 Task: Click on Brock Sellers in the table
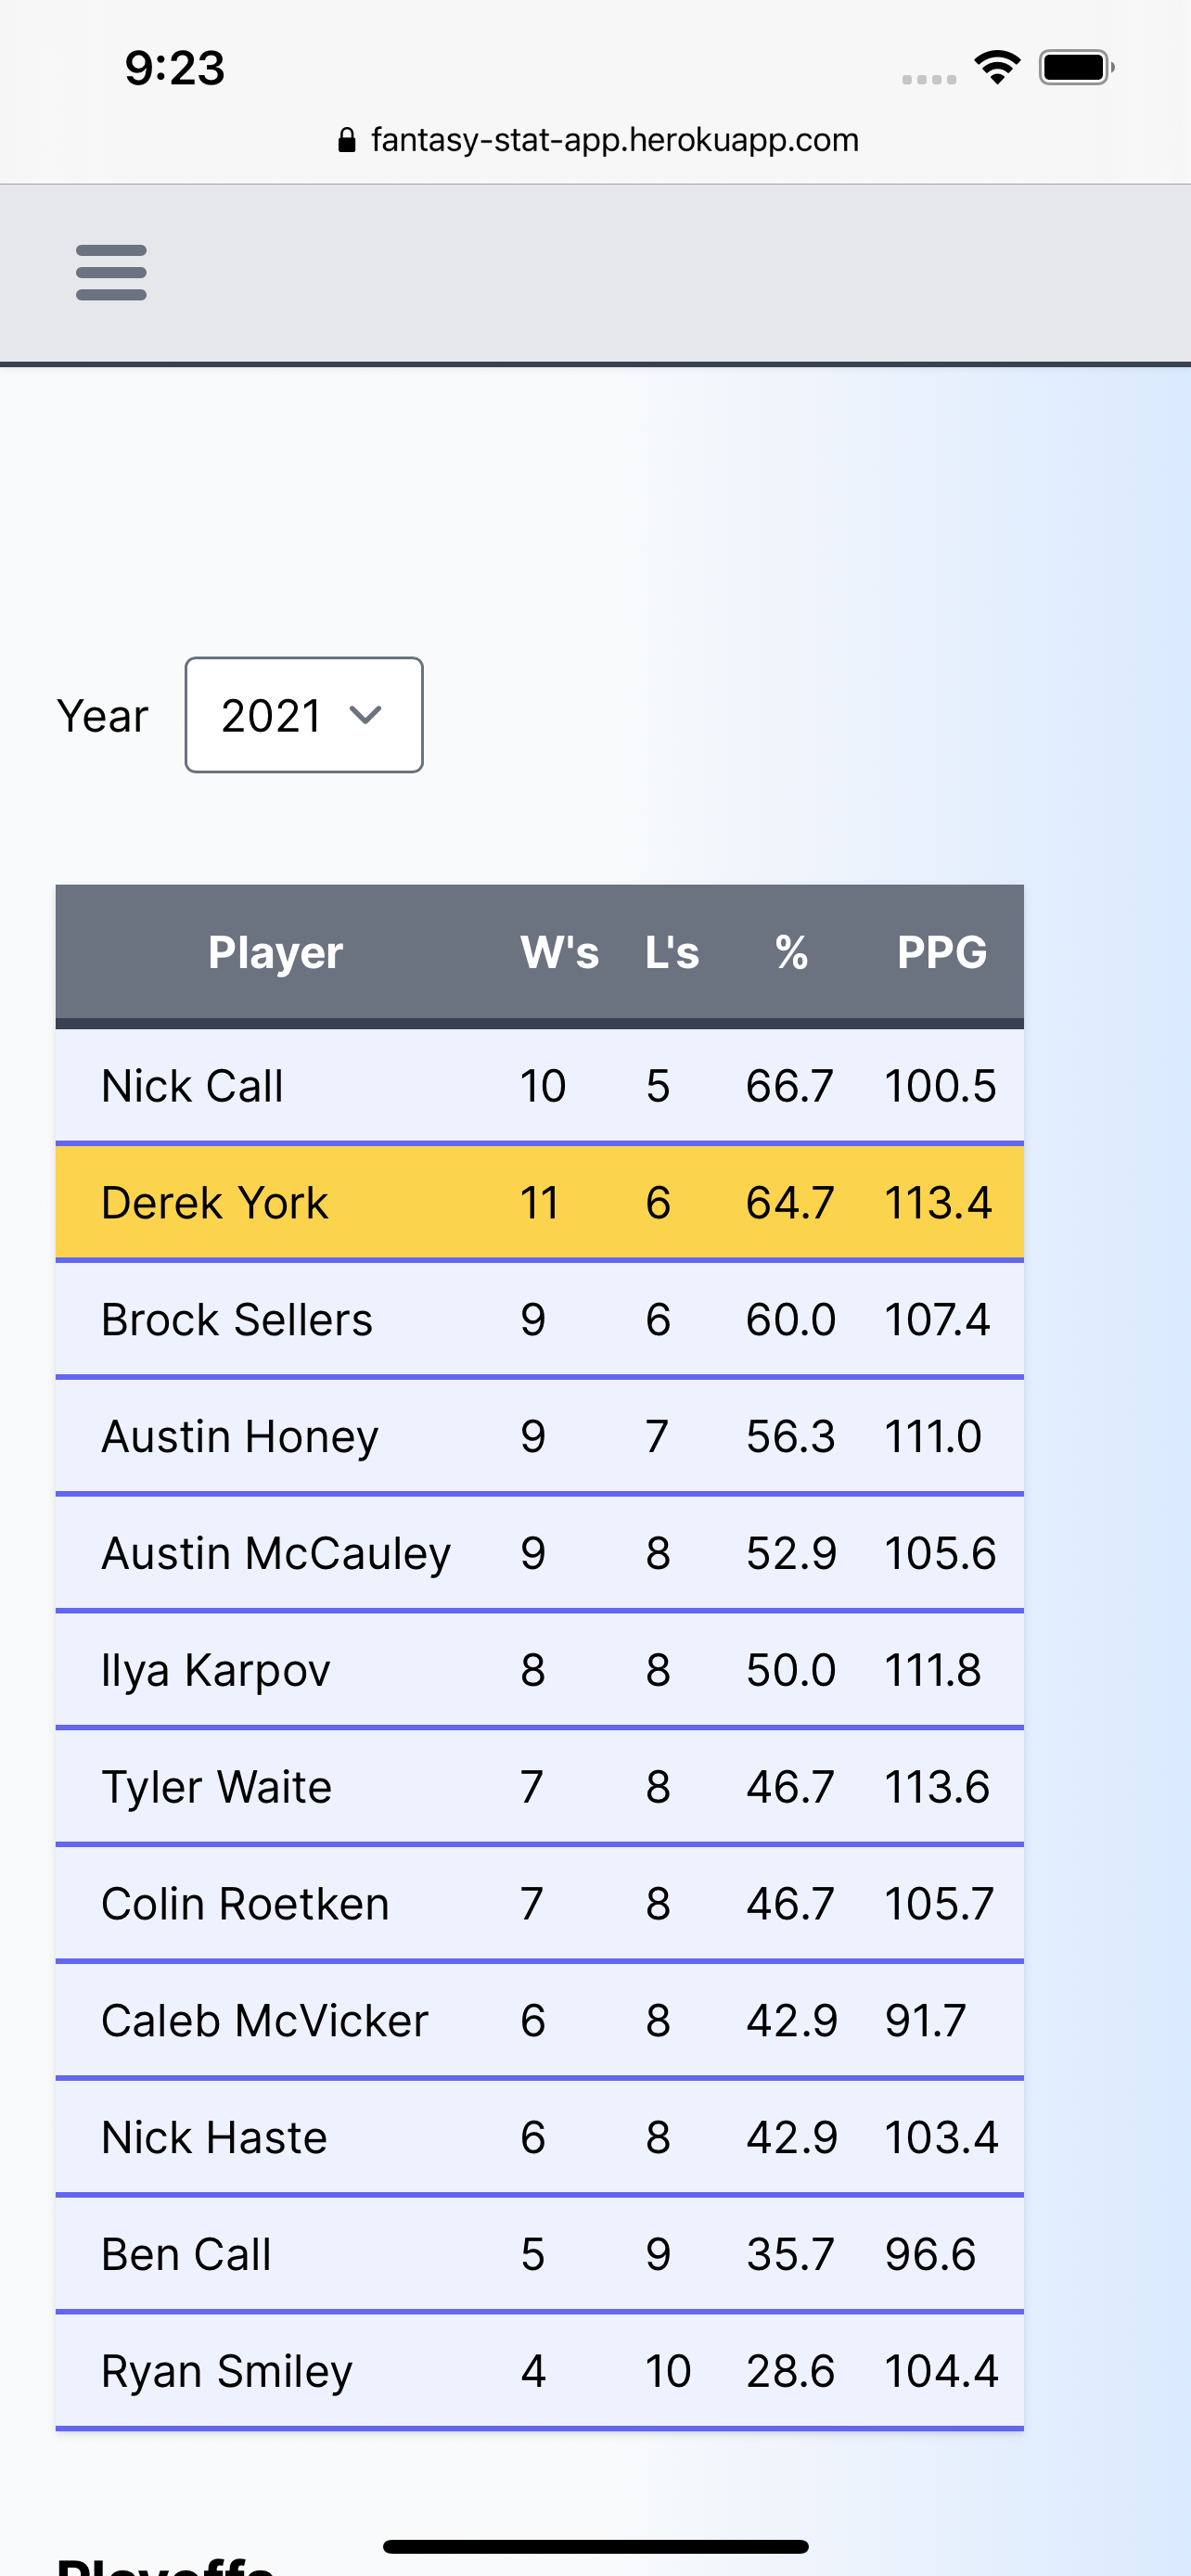237,1319
